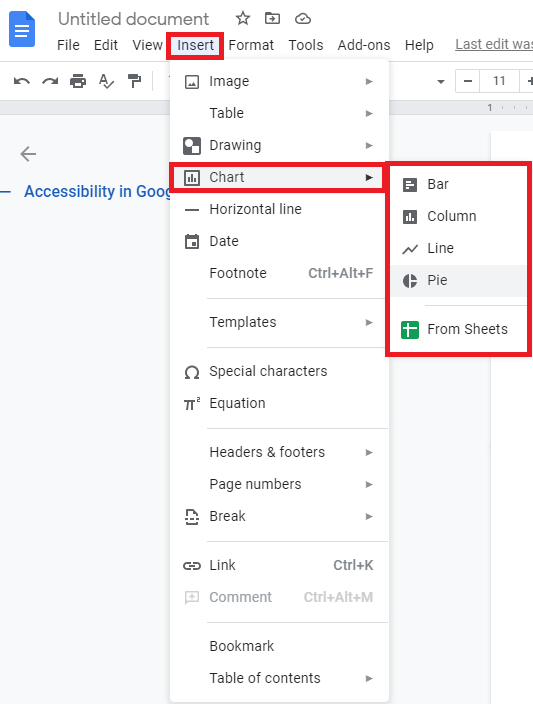Image resolution: width=533 pixels, height=704 pixels.
Task: Check the cloud save status icon
Action: tap(303, 19)
